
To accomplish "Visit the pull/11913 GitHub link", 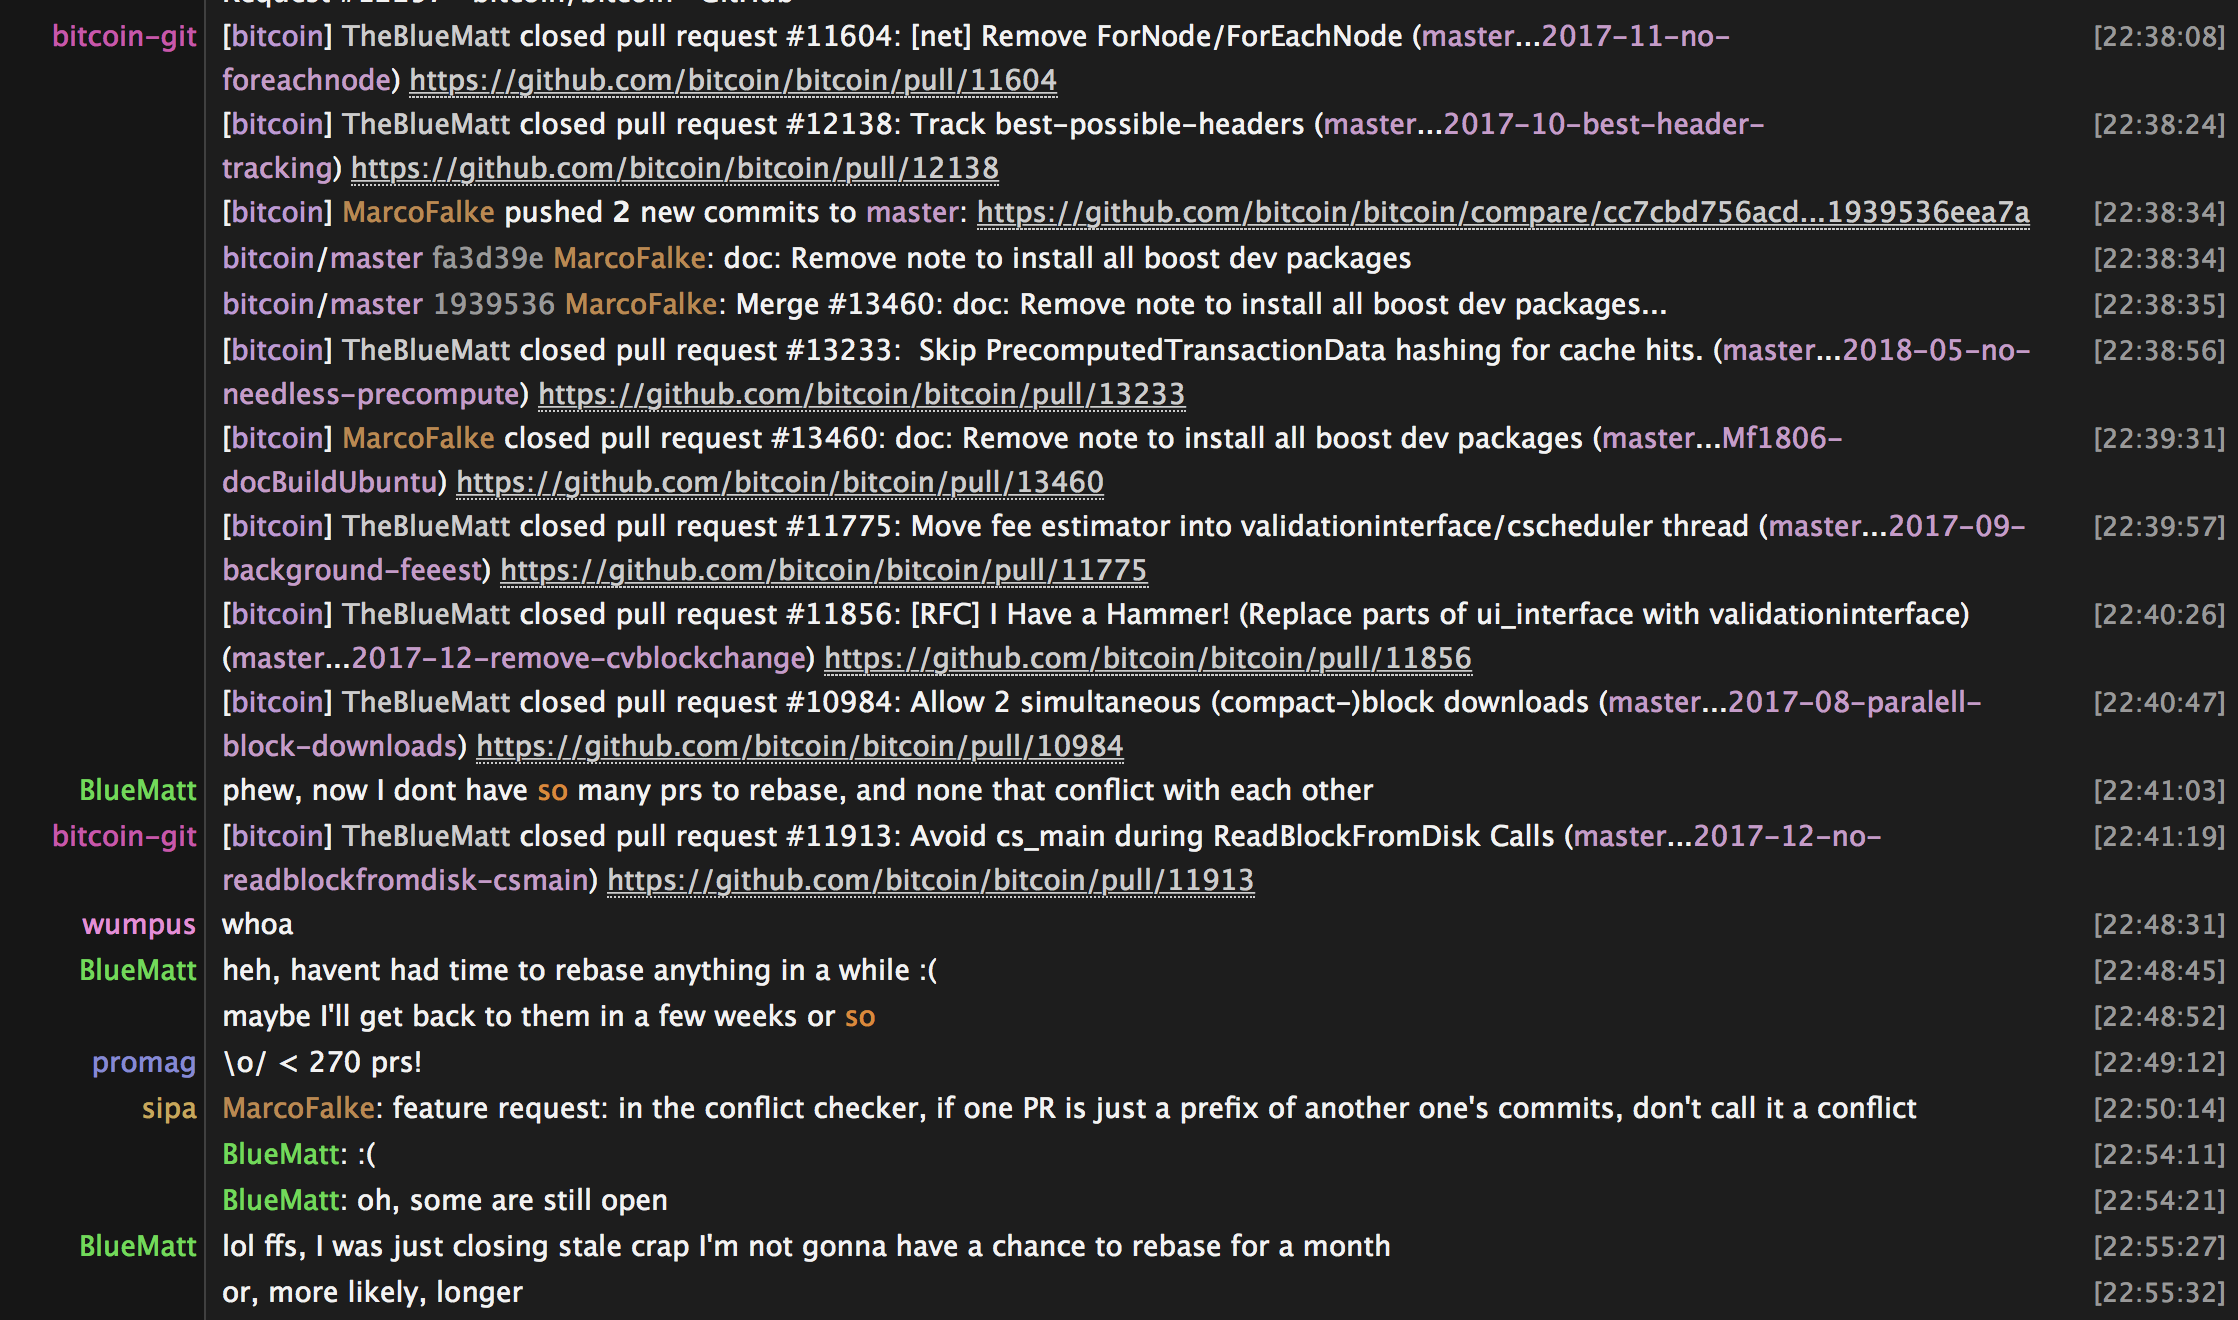I will coord(930,880).
